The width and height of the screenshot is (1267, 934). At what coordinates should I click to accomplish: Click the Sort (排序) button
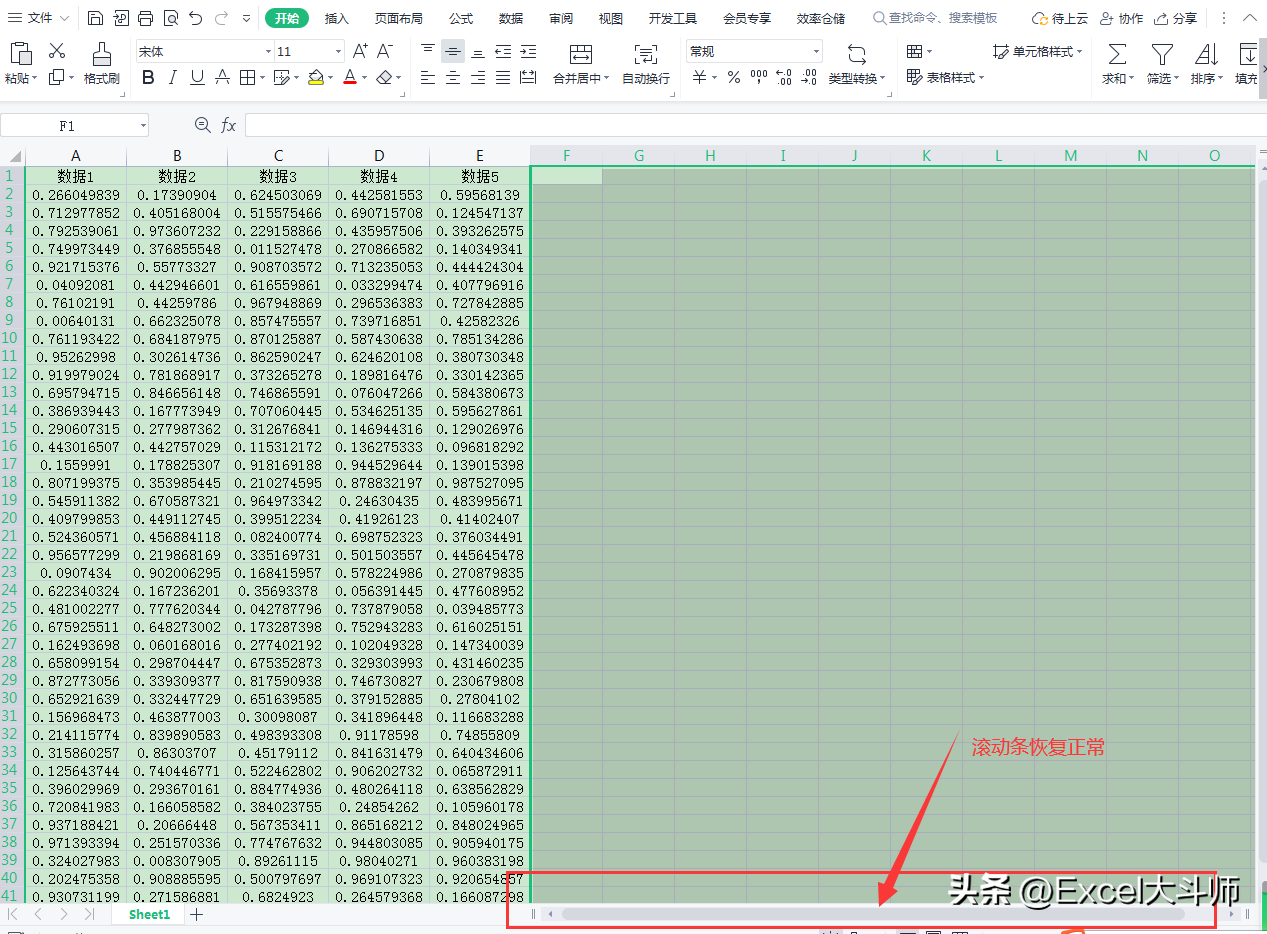coord(1206,64)
